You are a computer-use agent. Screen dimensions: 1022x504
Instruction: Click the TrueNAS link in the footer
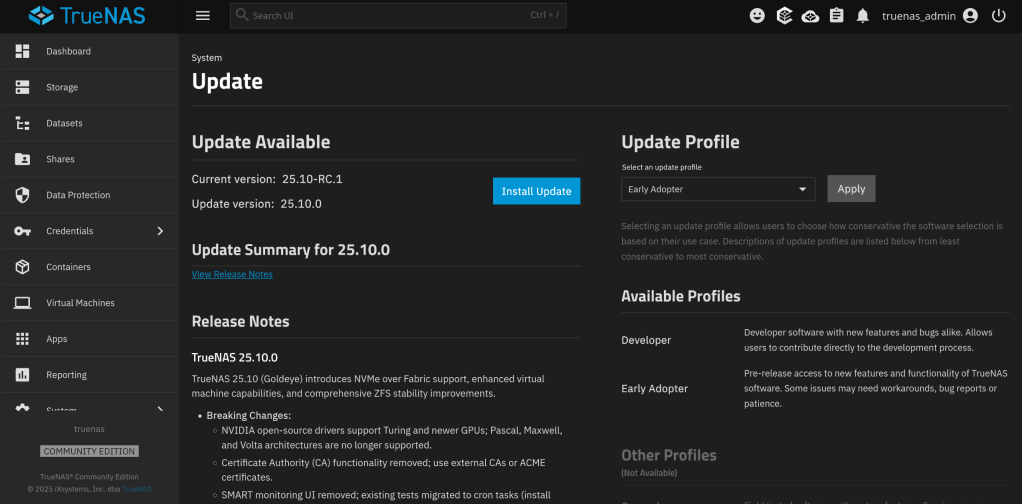[x=137, y=489]
